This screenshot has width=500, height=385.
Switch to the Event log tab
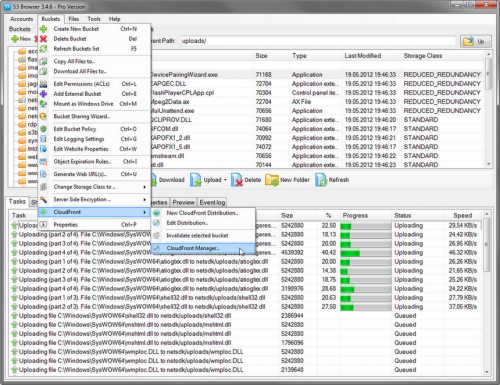(212, 202)
